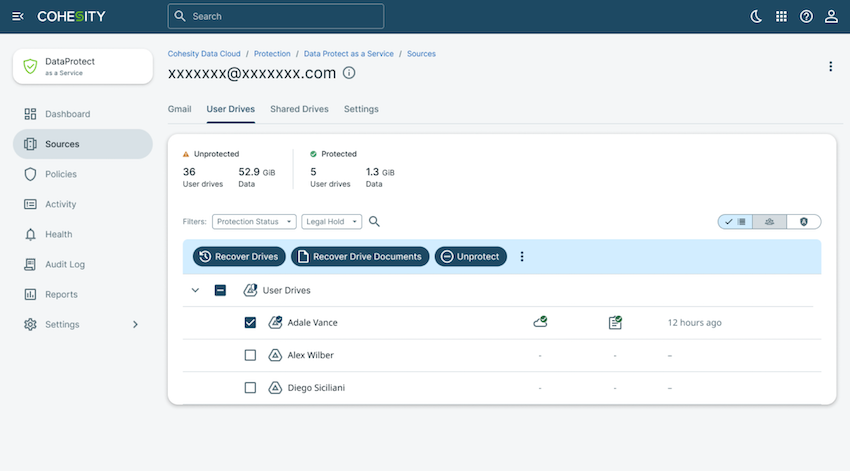
Task: Open the filter search magnifier
Action: (x=374, y=221)
